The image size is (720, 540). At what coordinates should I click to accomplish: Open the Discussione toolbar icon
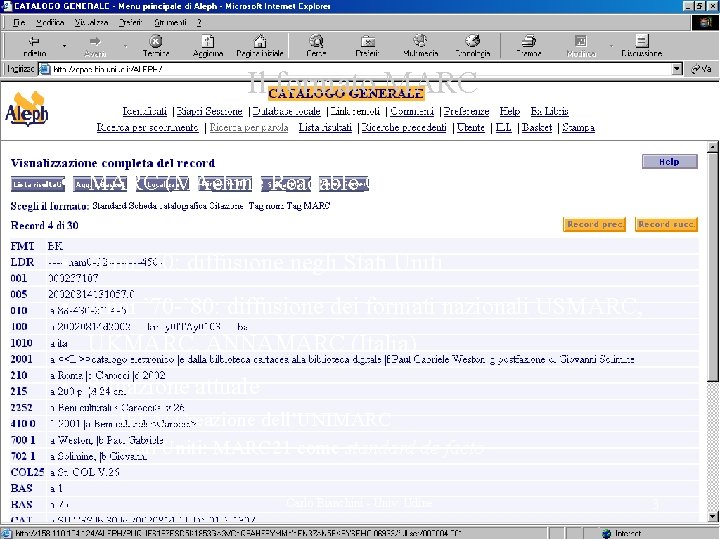(x=641, y=45)
